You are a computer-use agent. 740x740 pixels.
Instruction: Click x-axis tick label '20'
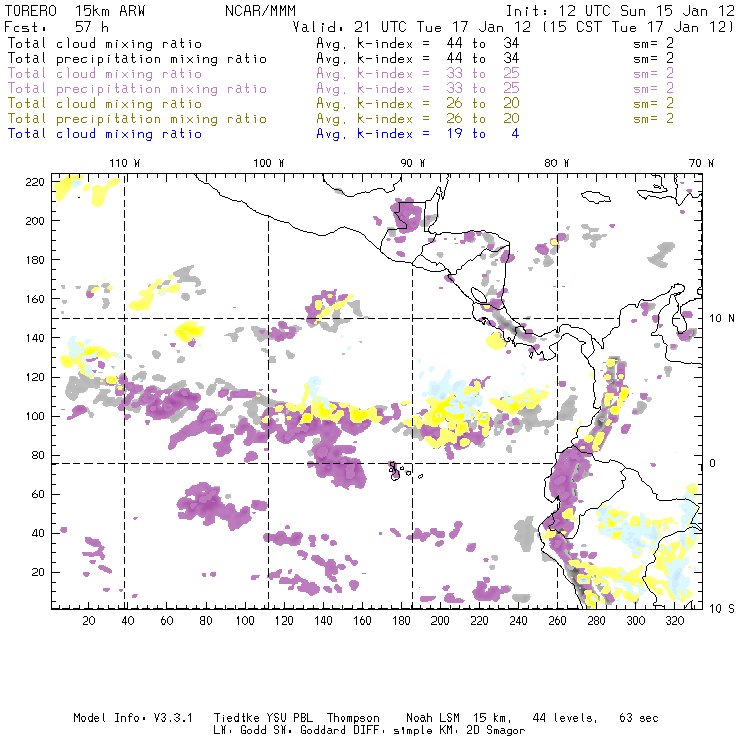89,621
